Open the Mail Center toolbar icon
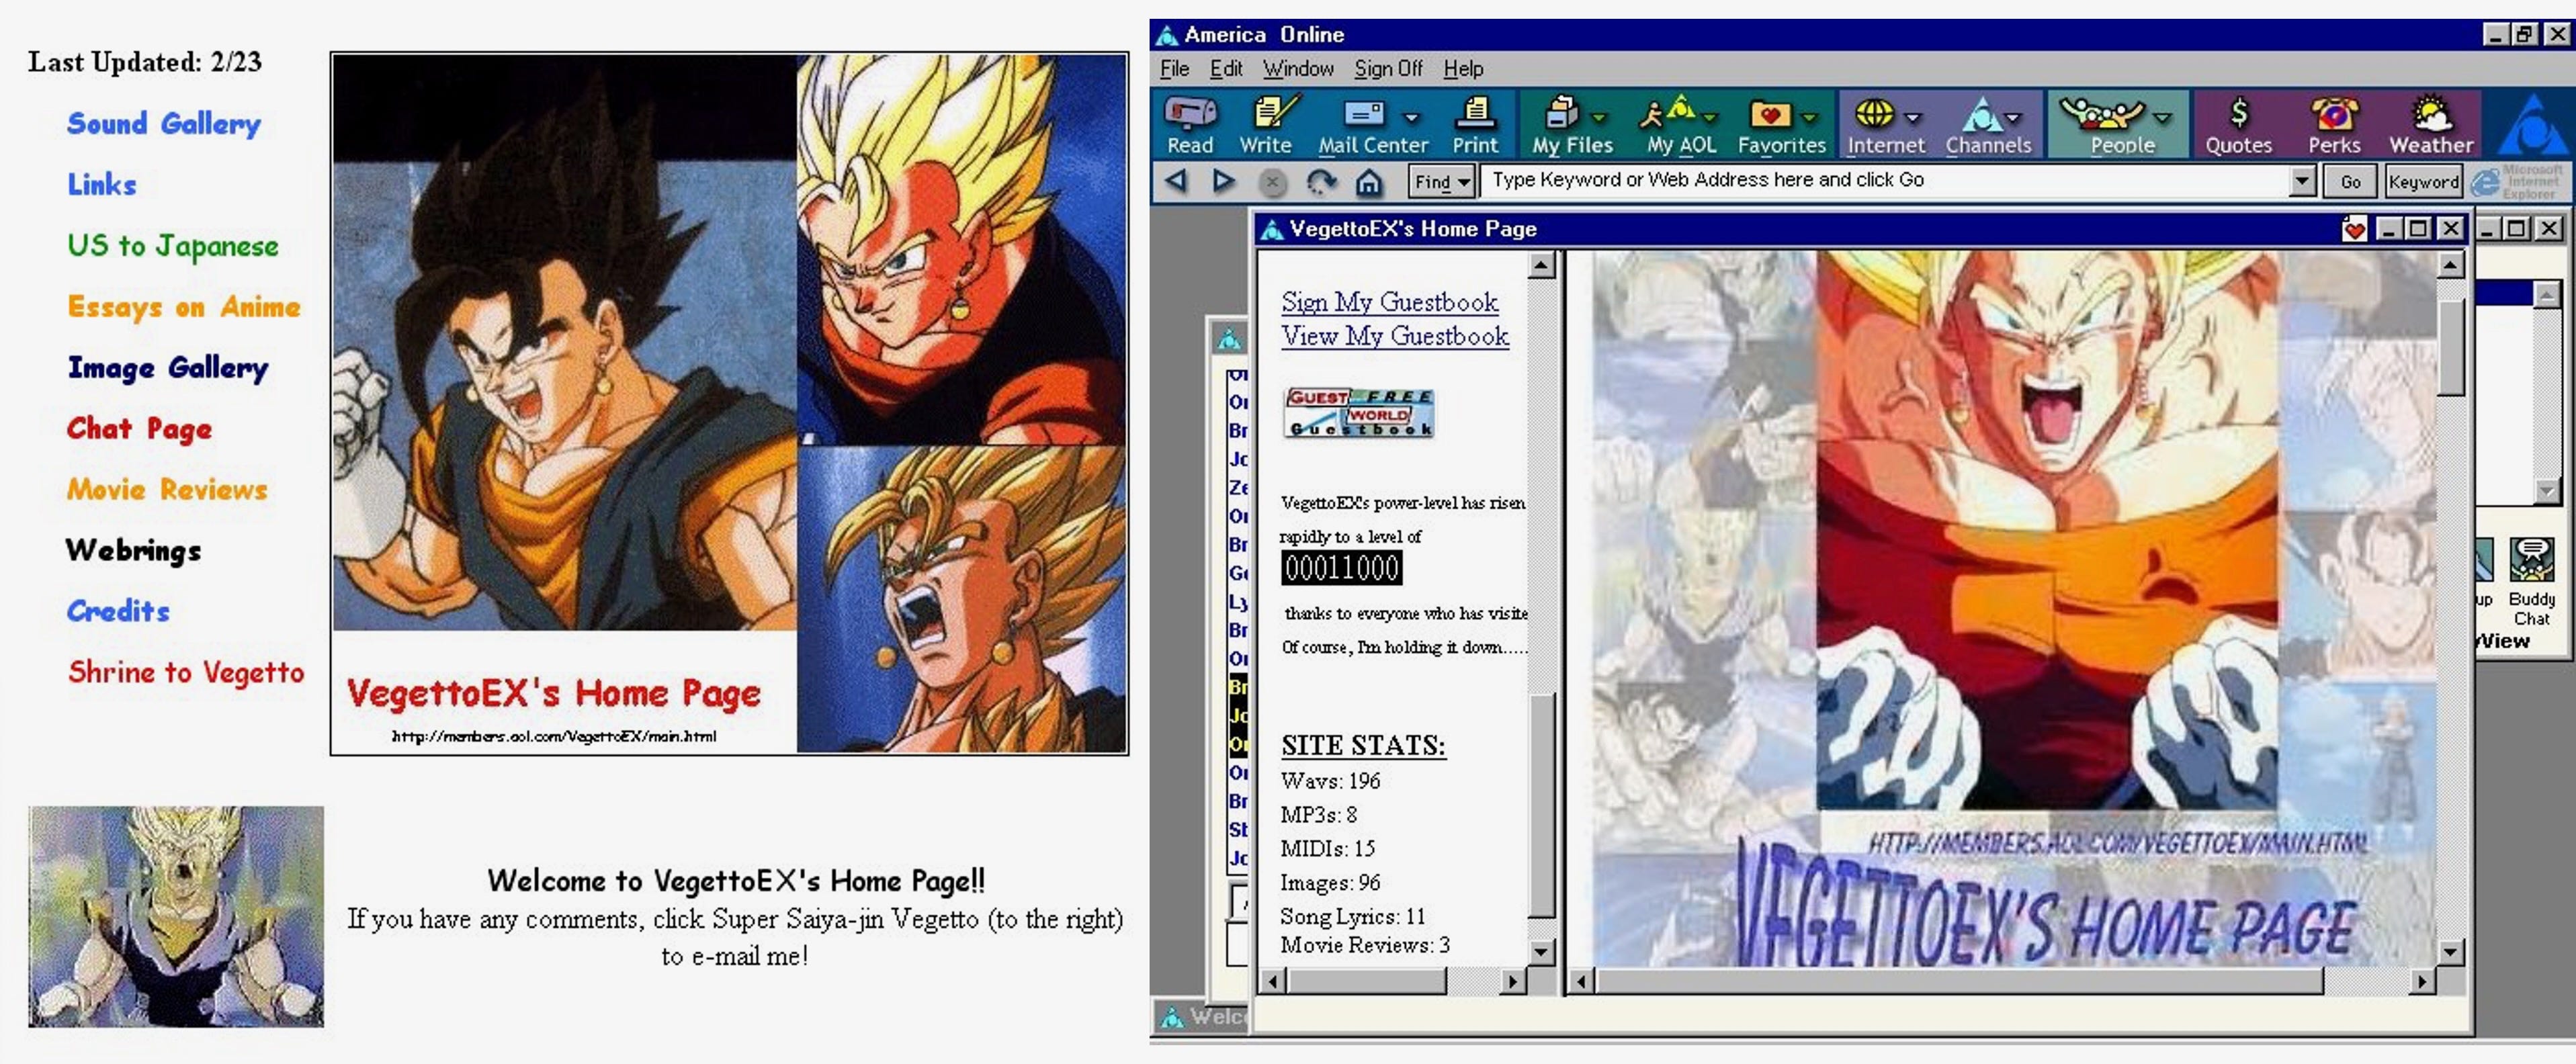The height and width of the screenshot is (1064, 2576). tap(1372, 125)
